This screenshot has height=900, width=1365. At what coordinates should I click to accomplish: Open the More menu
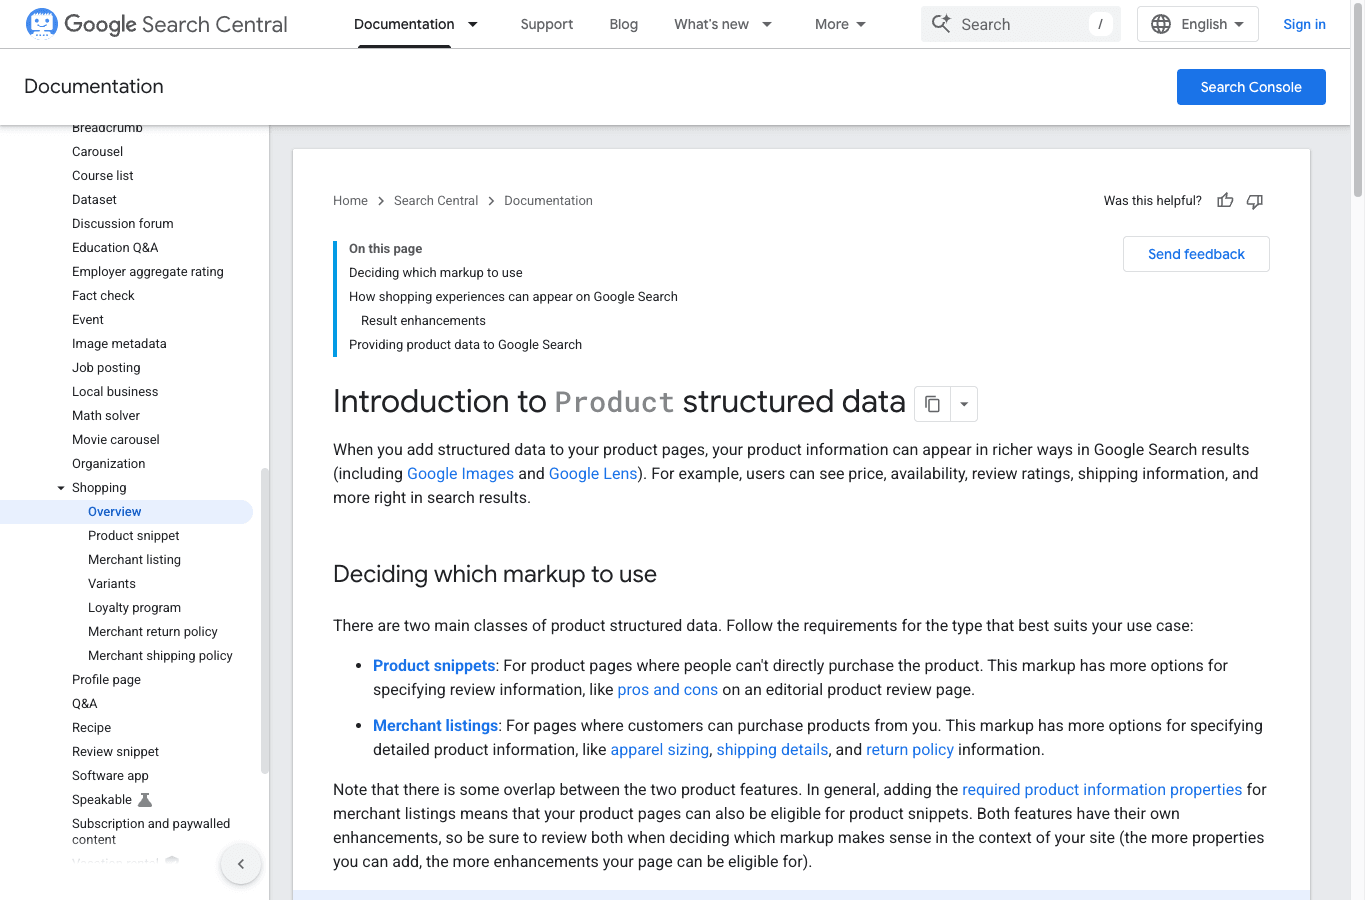(x=841, y=24)
